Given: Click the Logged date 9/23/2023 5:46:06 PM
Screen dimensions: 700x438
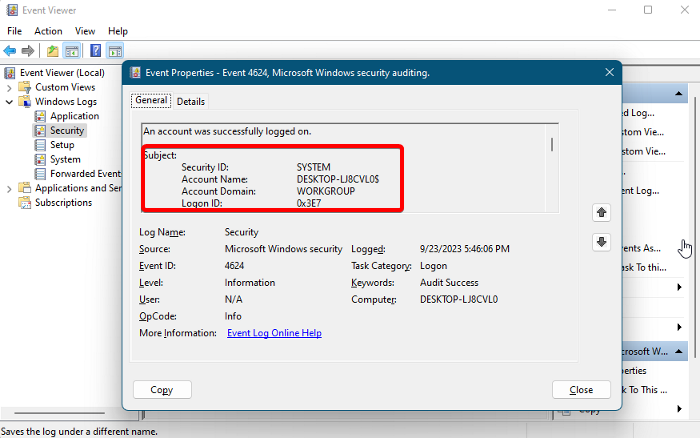Looking at the screenshot, I should coord(464,249).
